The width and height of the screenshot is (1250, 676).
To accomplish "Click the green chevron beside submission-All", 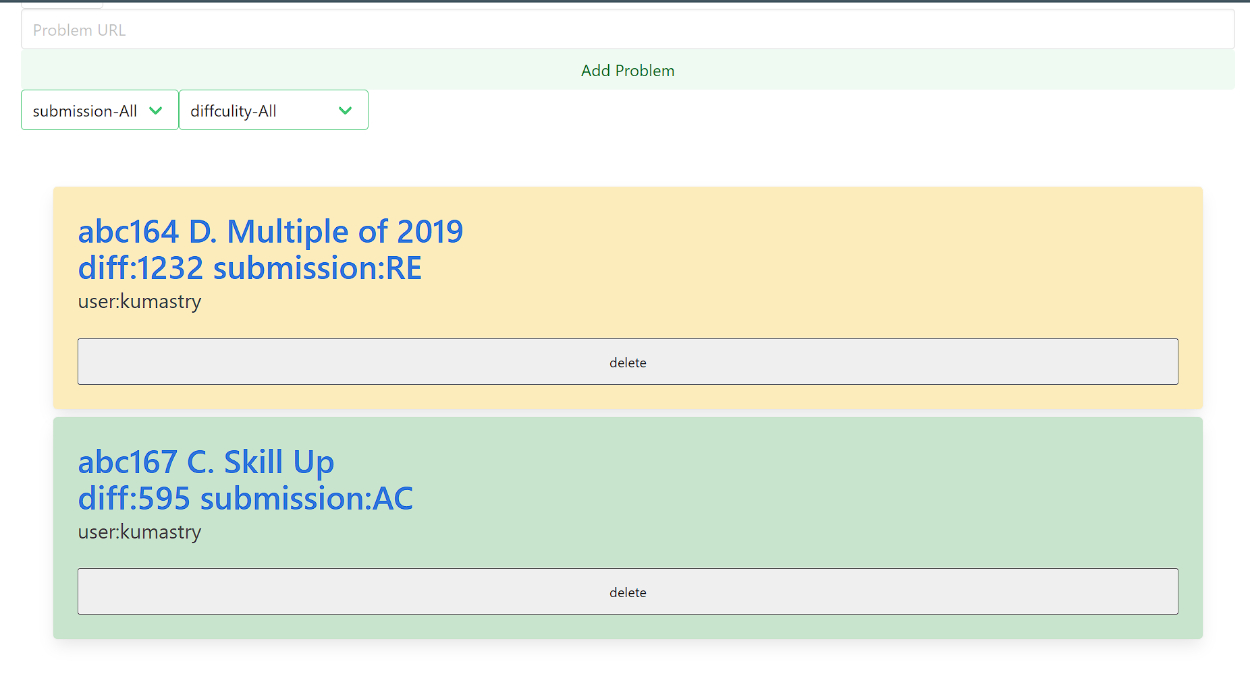I will [x=156, y=111].
